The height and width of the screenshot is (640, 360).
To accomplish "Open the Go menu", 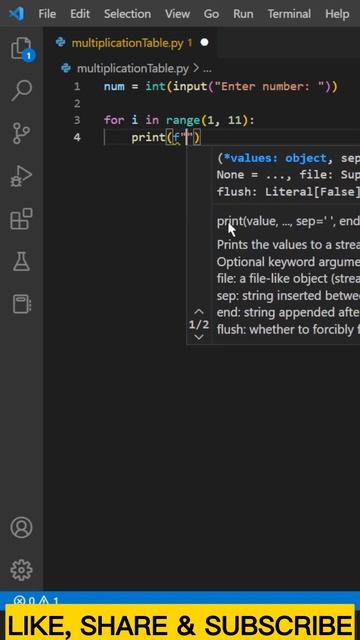I will coord(211,14).
